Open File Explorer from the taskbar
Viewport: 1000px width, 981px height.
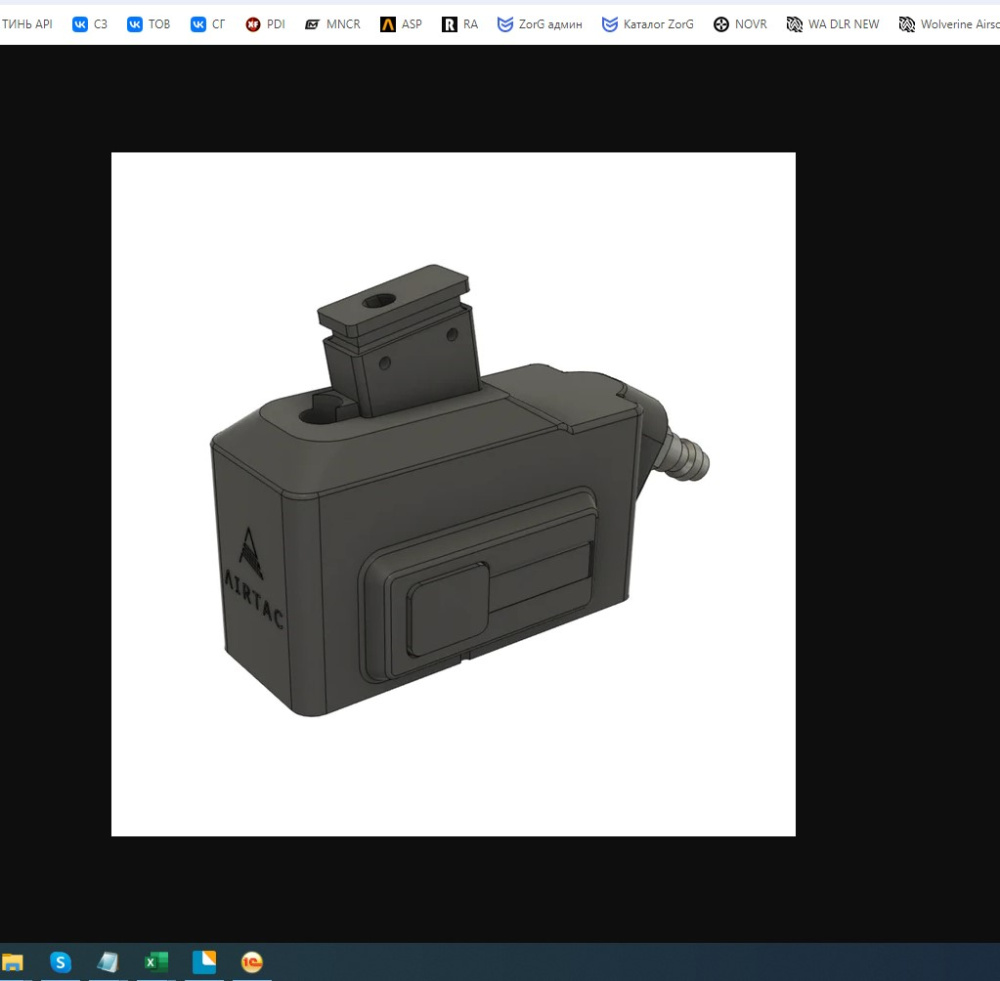12,962
